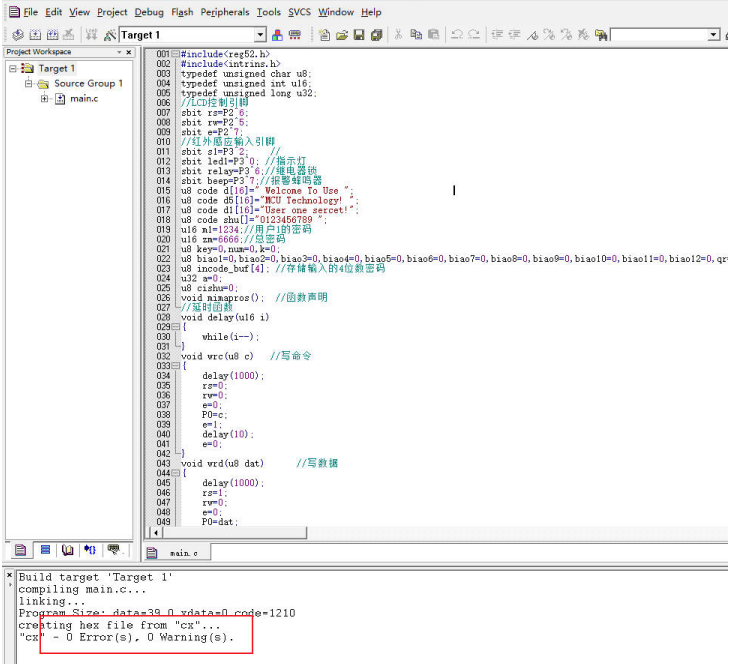
Task: Open the Target 1 combo box arrow
Action: pyautogui.click(x=260, y=35)
